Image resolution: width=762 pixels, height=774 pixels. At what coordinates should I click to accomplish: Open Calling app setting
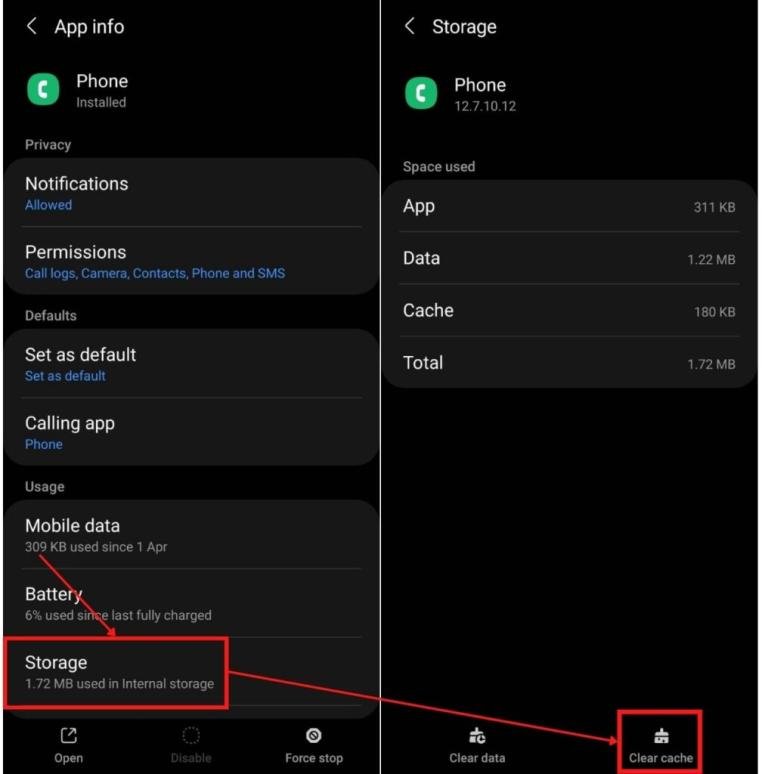(191, 432)
